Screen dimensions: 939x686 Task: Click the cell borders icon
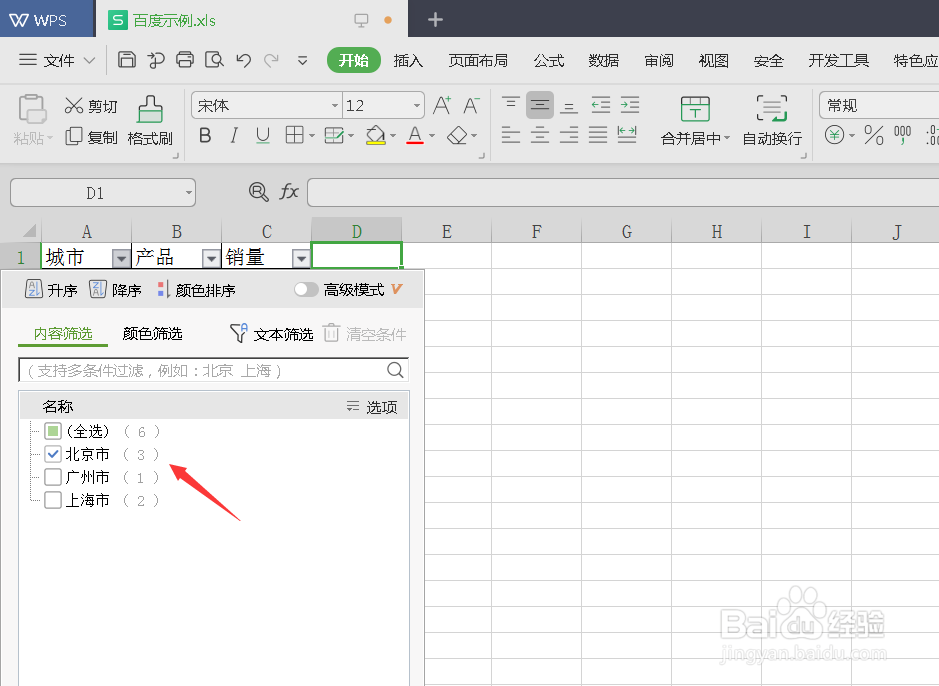point(295,135)
